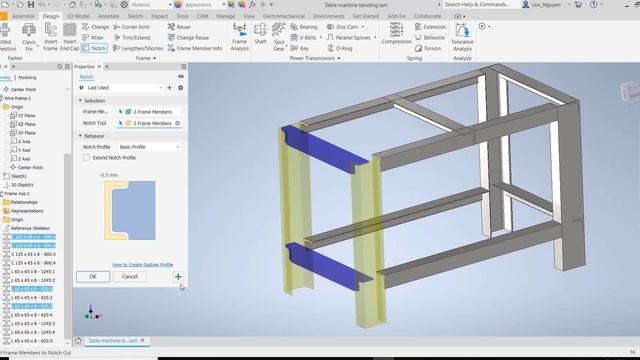The width and height of the screenshot is (640, 360).
Task: Open the fx parameters icon
Action: coord(252,4)
